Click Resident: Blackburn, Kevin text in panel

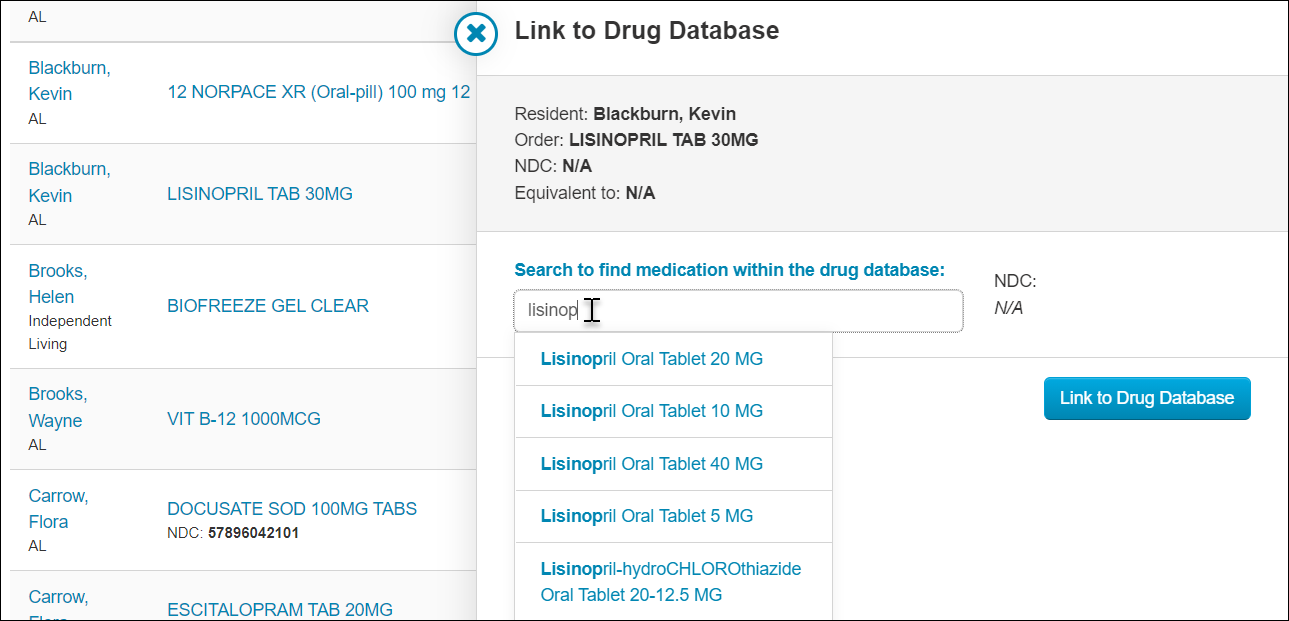click(625, 114)
